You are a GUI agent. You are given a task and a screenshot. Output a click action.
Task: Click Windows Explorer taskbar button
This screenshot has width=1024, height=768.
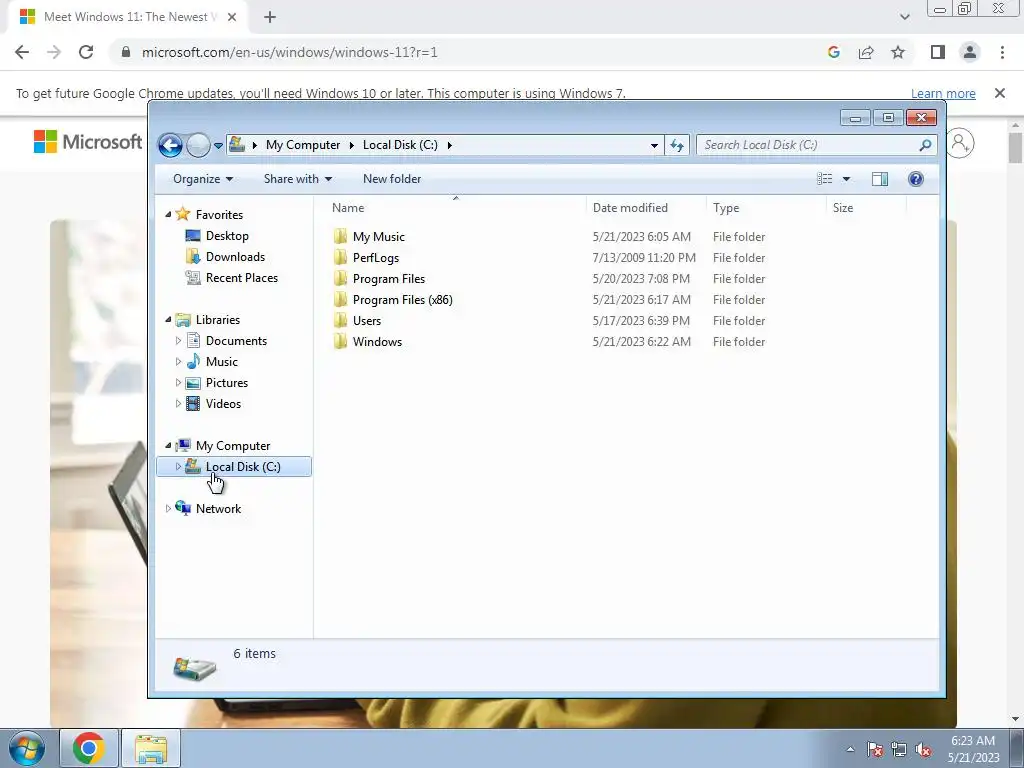point(151,748)
